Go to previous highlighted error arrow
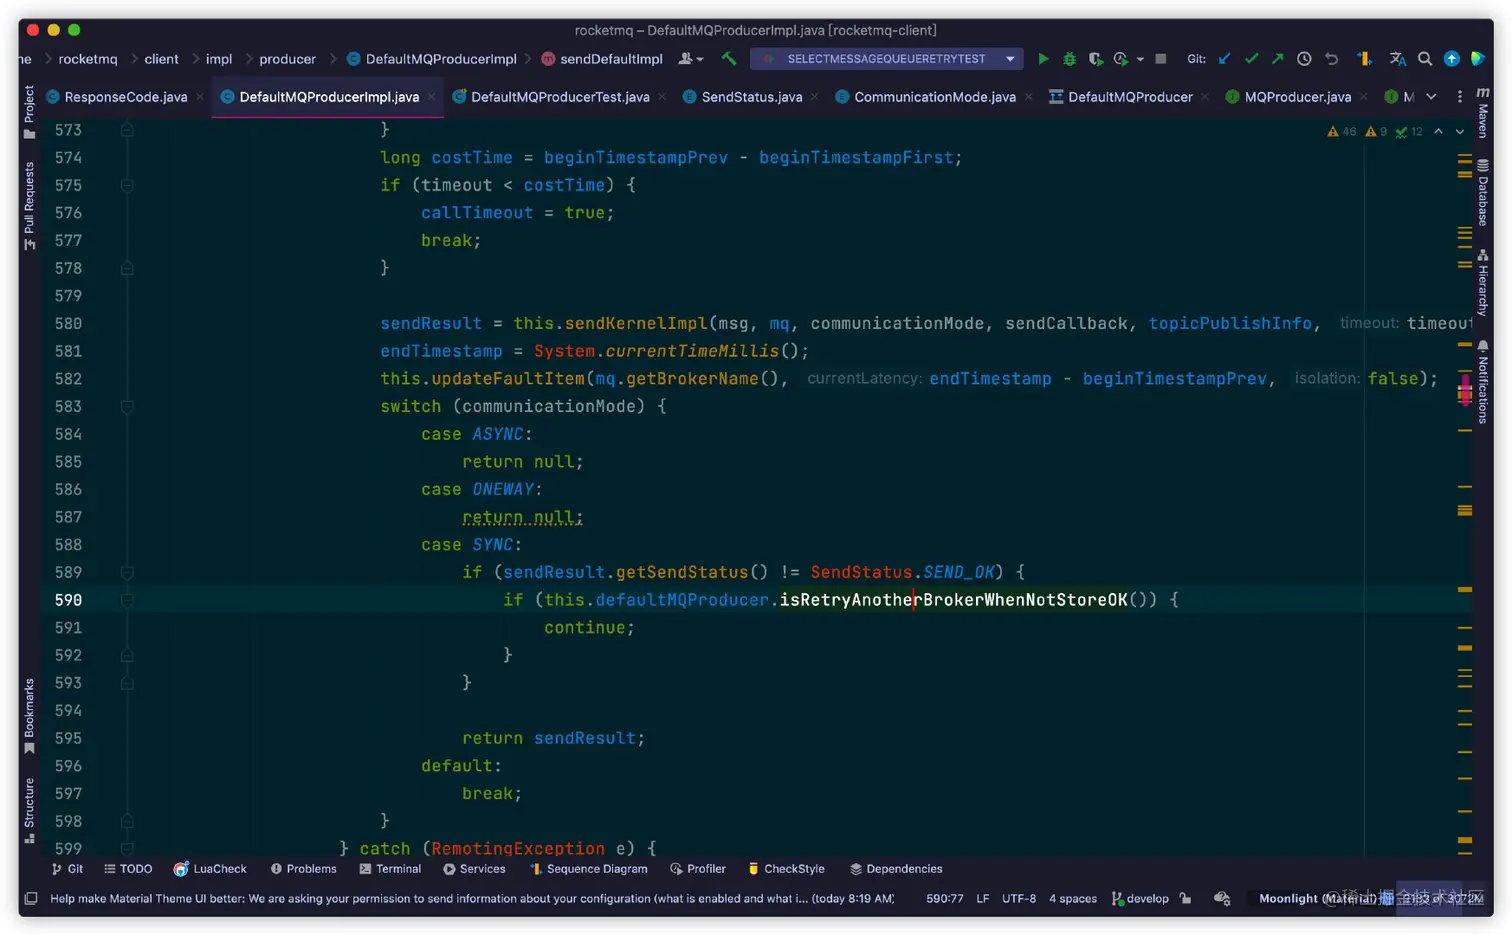The height and width of the screenshot is (935, 1512). pyautogui.click(x=1438, y=131)
